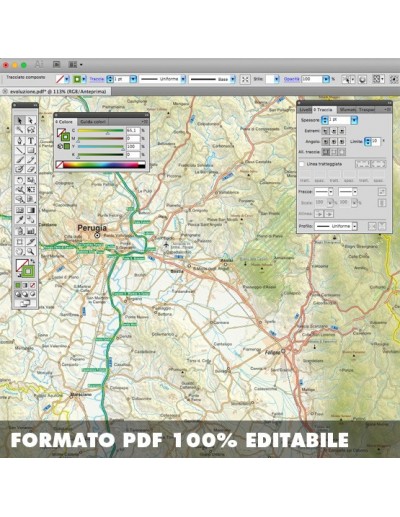Click the yellow Y slider in the Colore panel
The image size is (400, 517).
(101, 147)
